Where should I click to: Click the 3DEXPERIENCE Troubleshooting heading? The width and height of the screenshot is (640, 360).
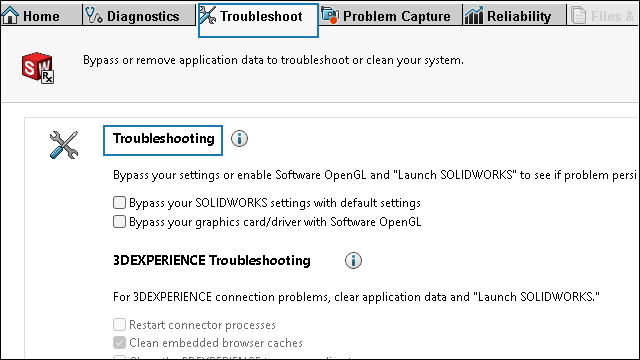click(211, 260)
